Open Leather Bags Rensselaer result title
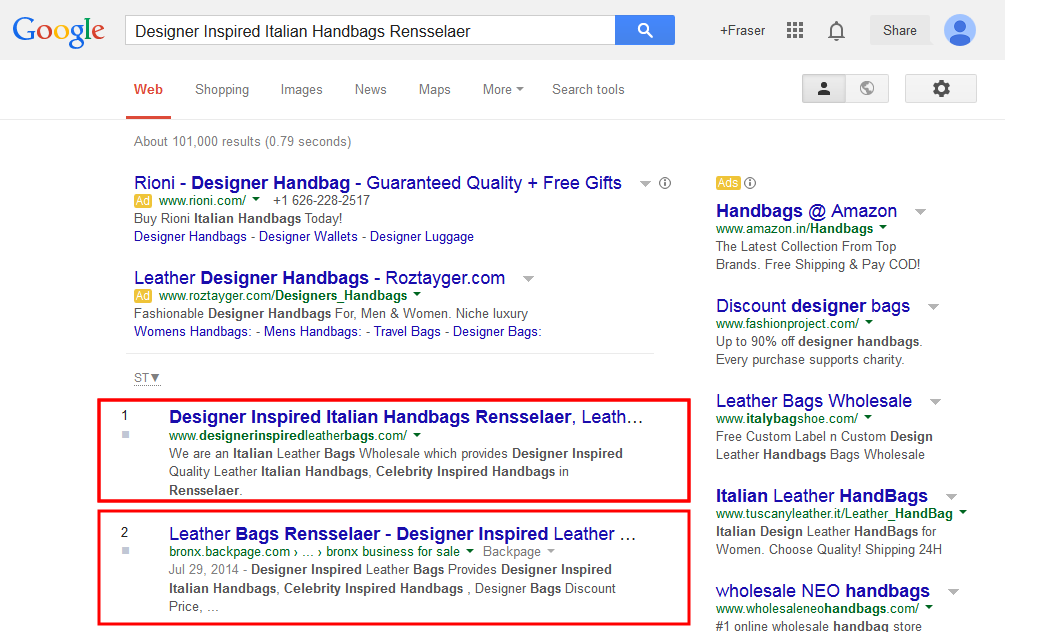 (402, 534)
